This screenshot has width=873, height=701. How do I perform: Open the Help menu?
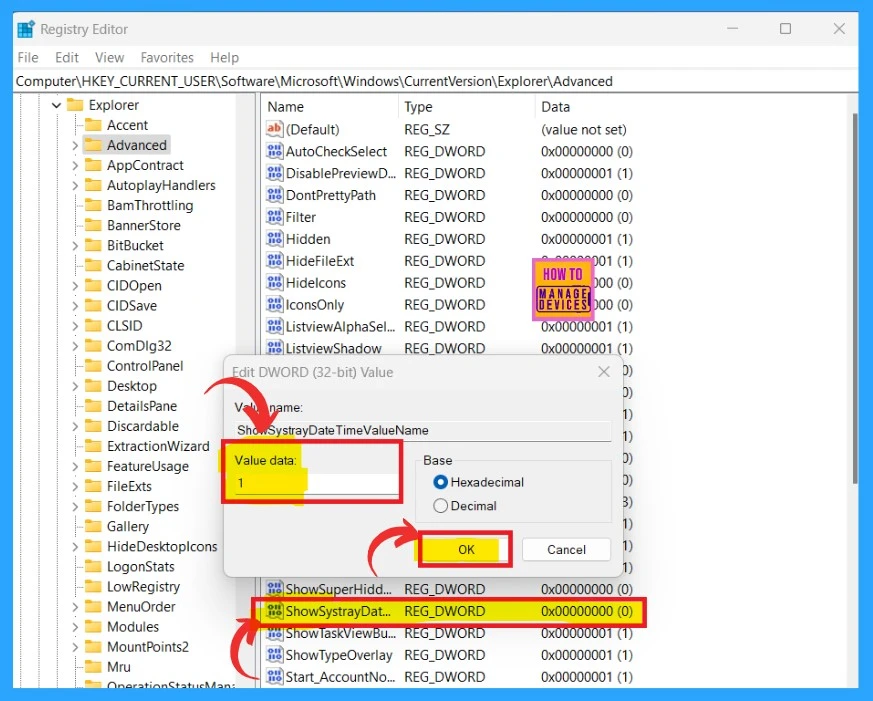[x=224, y=57]
